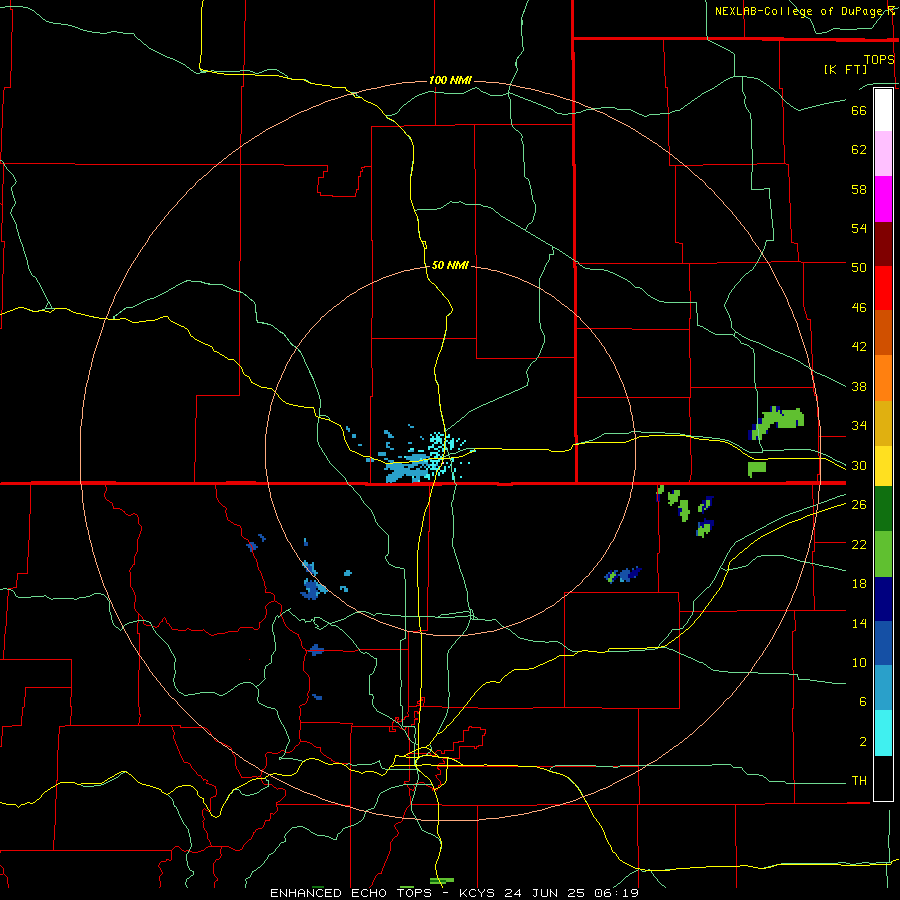Click the "14" legend value
Screen dimensions: 900x900
[859, 623]
